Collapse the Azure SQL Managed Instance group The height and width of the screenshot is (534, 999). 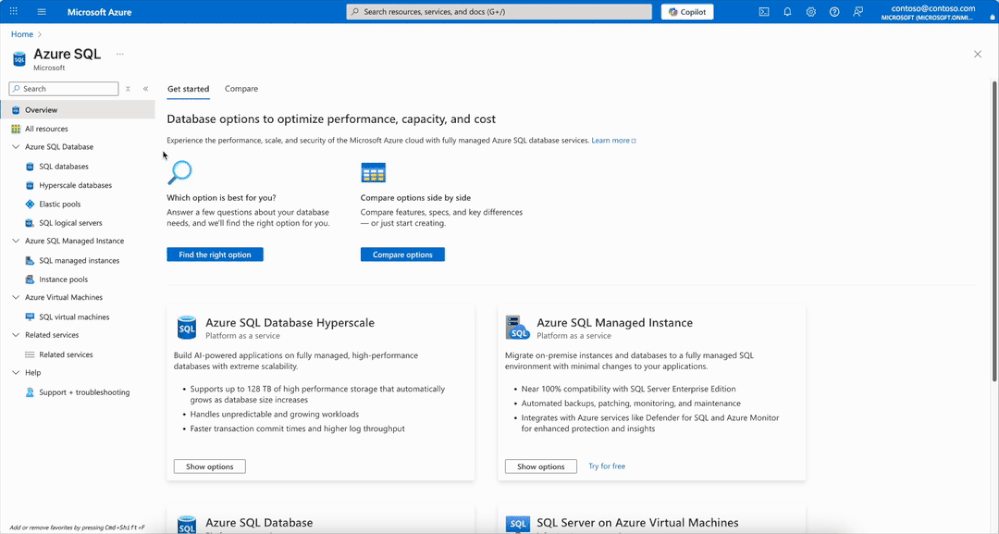click(16, 241)
